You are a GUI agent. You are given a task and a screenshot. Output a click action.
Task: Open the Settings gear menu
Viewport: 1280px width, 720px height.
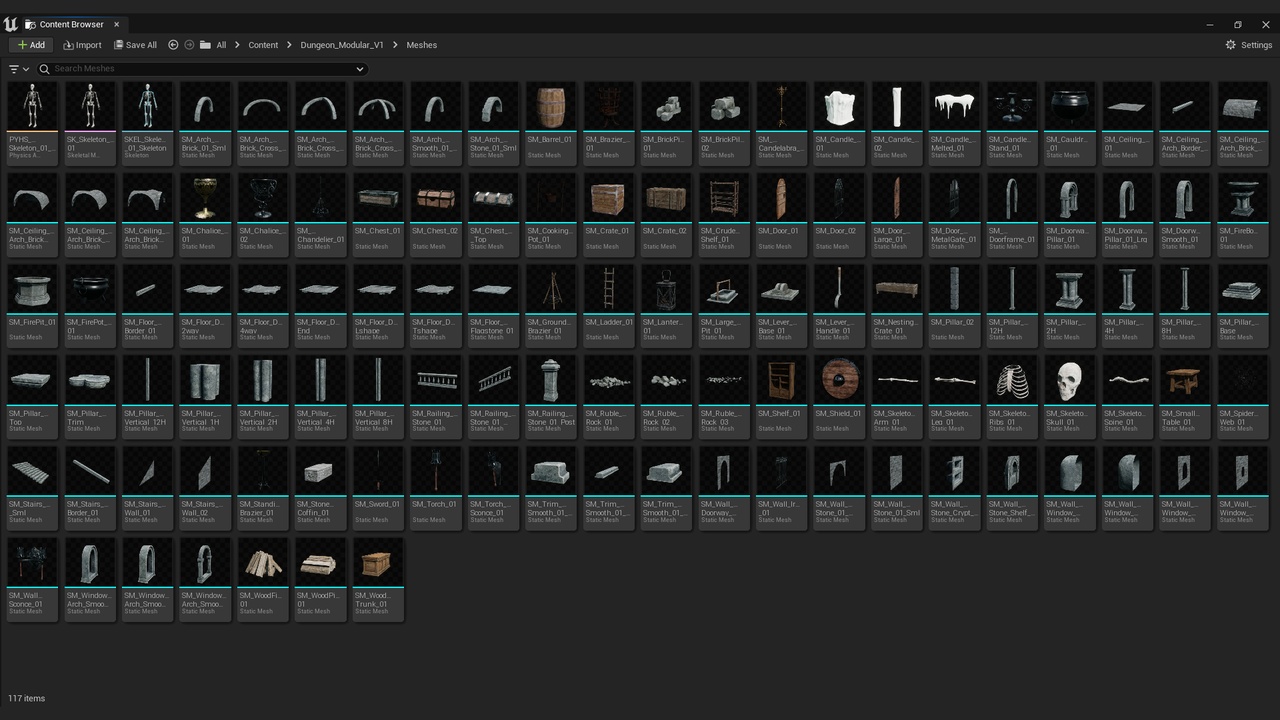click(1248, 45)
